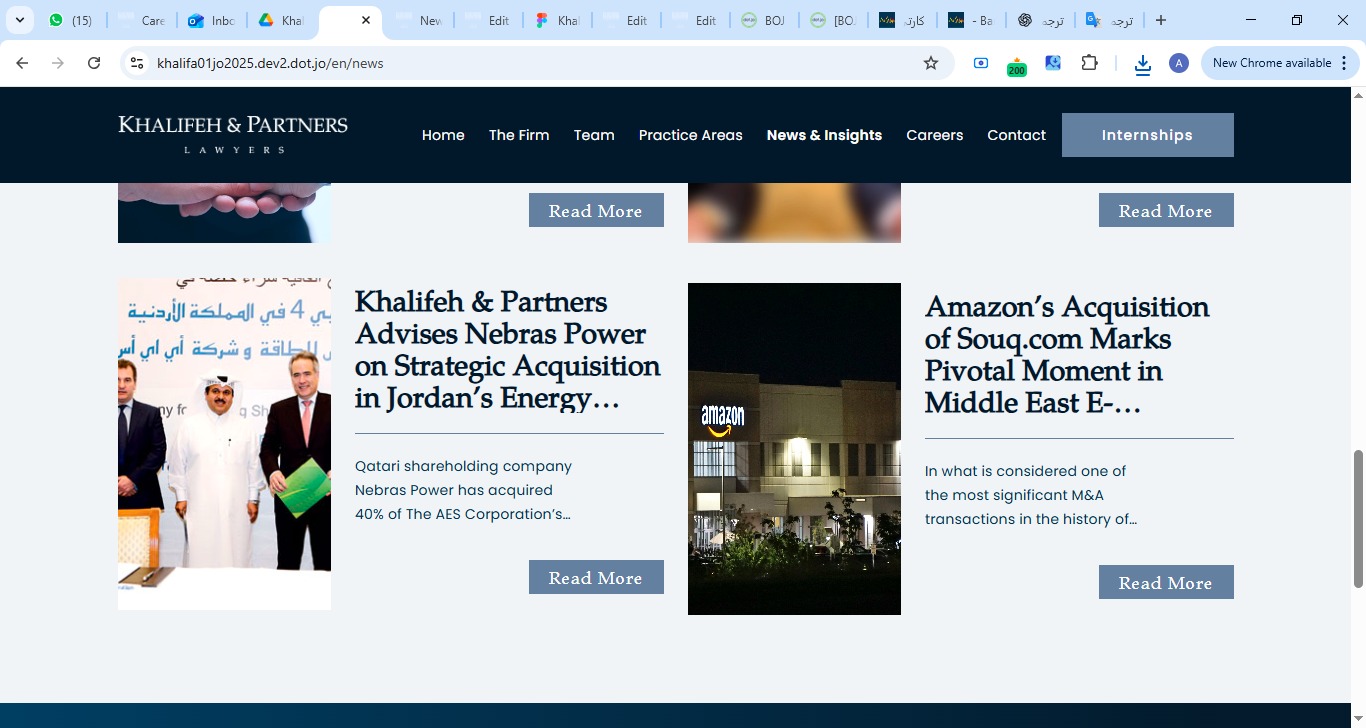
Task: Open the Contact menu item
Action: (x=1016, y=135)
